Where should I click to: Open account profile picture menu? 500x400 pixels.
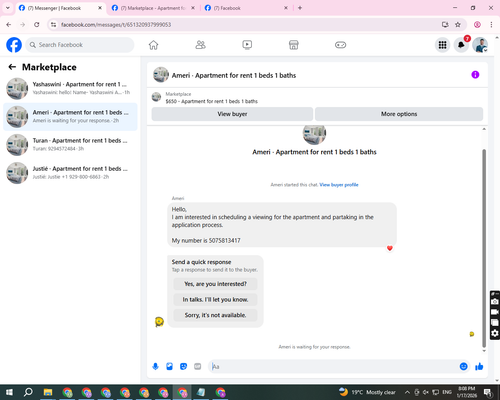[x=480, y=45]
